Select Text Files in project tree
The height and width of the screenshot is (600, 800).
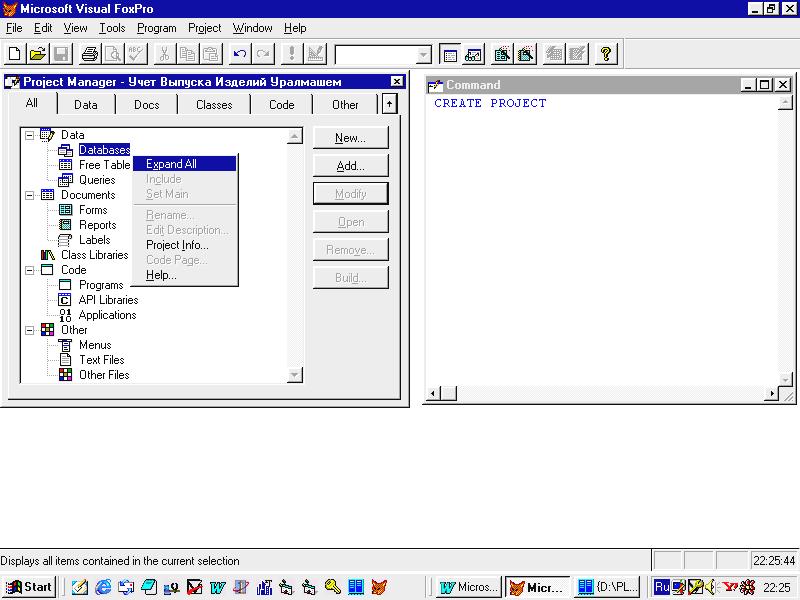(102, 360)
